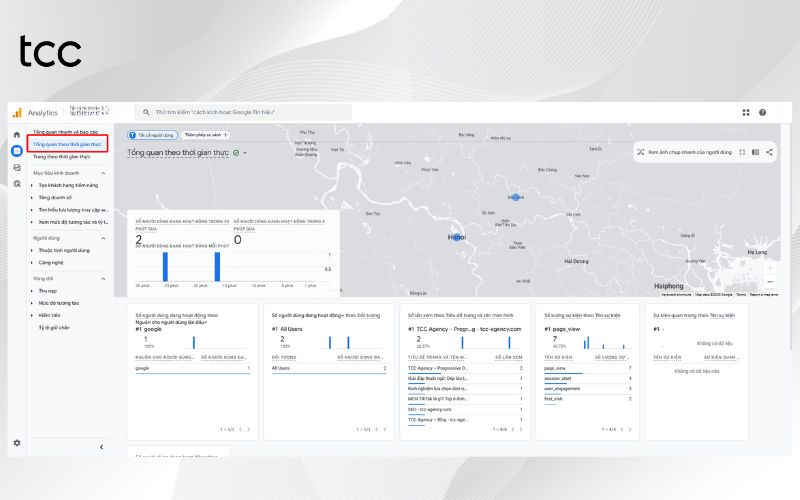Click the map 'Terms' link
Image resolution: width=800 pixels, height=500 pixels.
741,294
